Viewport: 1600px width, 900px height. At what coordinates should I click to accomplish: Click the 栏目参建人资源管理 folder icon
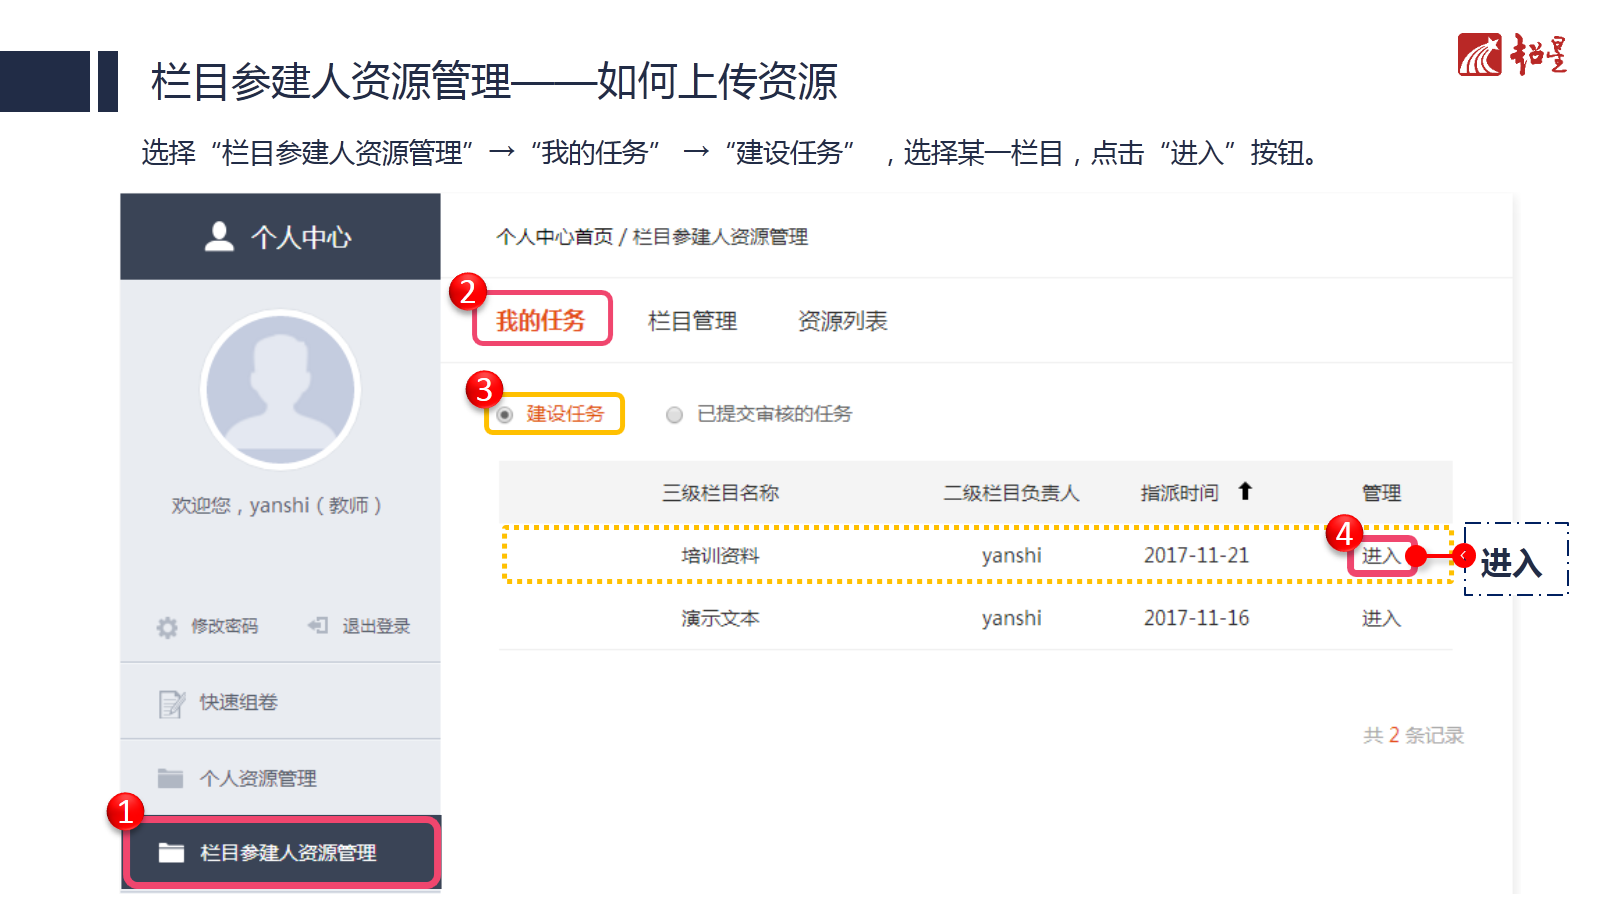172,852
